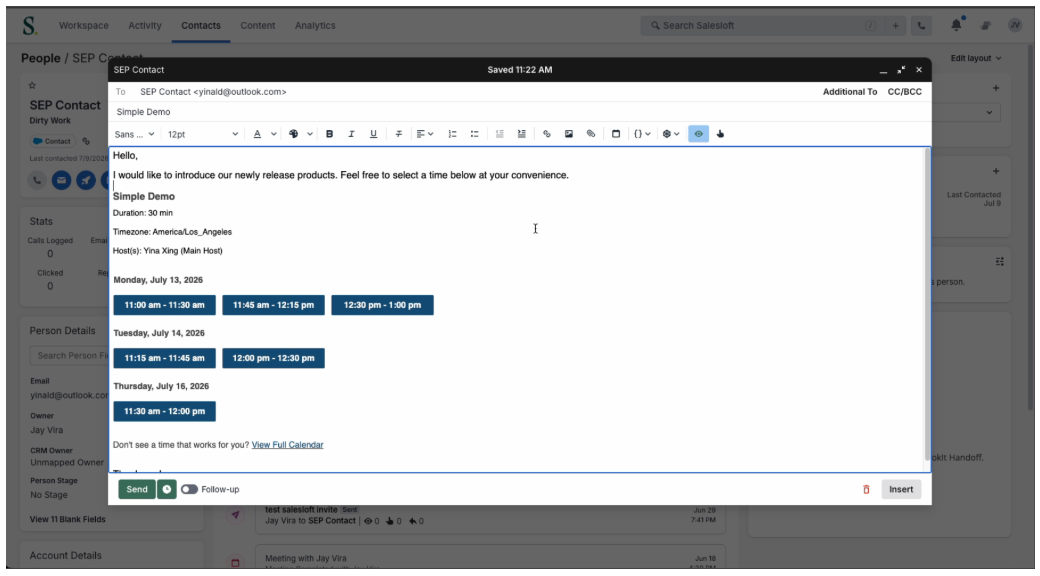Minimize the SEP Contact email composer
The width and height of the screenshot is (1040, 576).
tap(883, 70)
